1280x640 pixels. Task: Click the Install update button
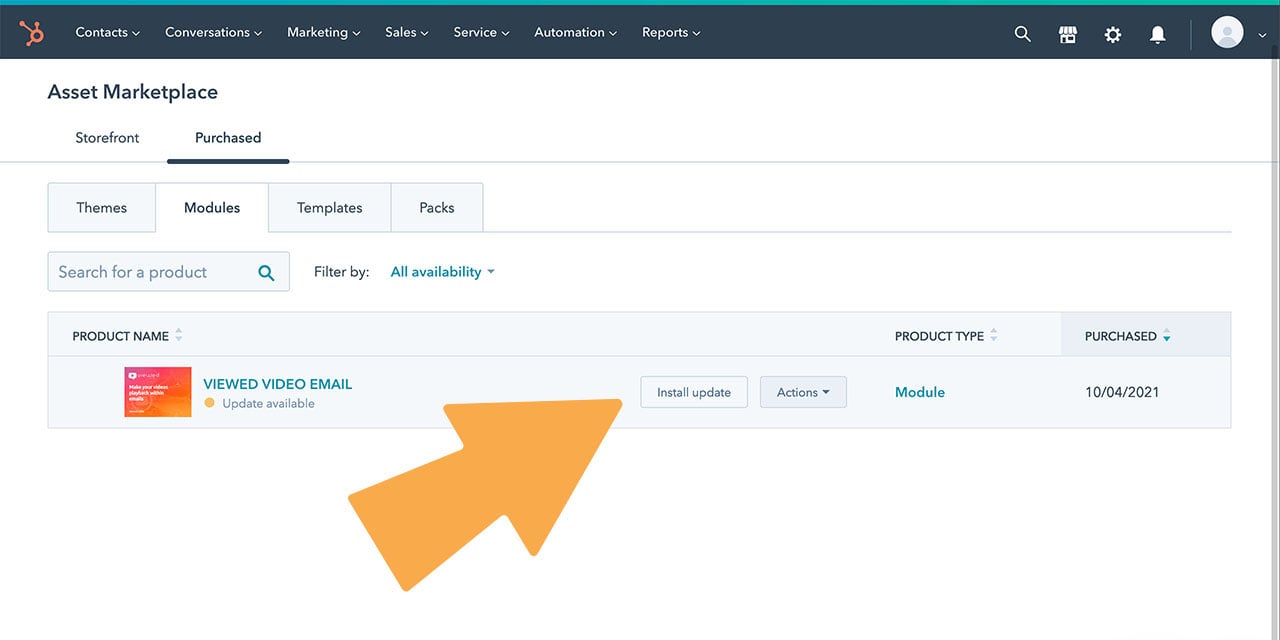click(x=694, y=392)
